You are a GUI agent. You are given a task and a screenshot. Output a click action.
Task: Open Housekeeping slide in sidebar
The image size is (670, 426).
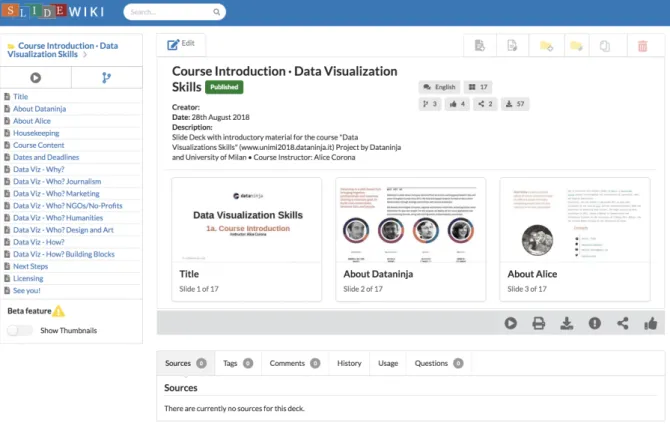coord(36,133)
